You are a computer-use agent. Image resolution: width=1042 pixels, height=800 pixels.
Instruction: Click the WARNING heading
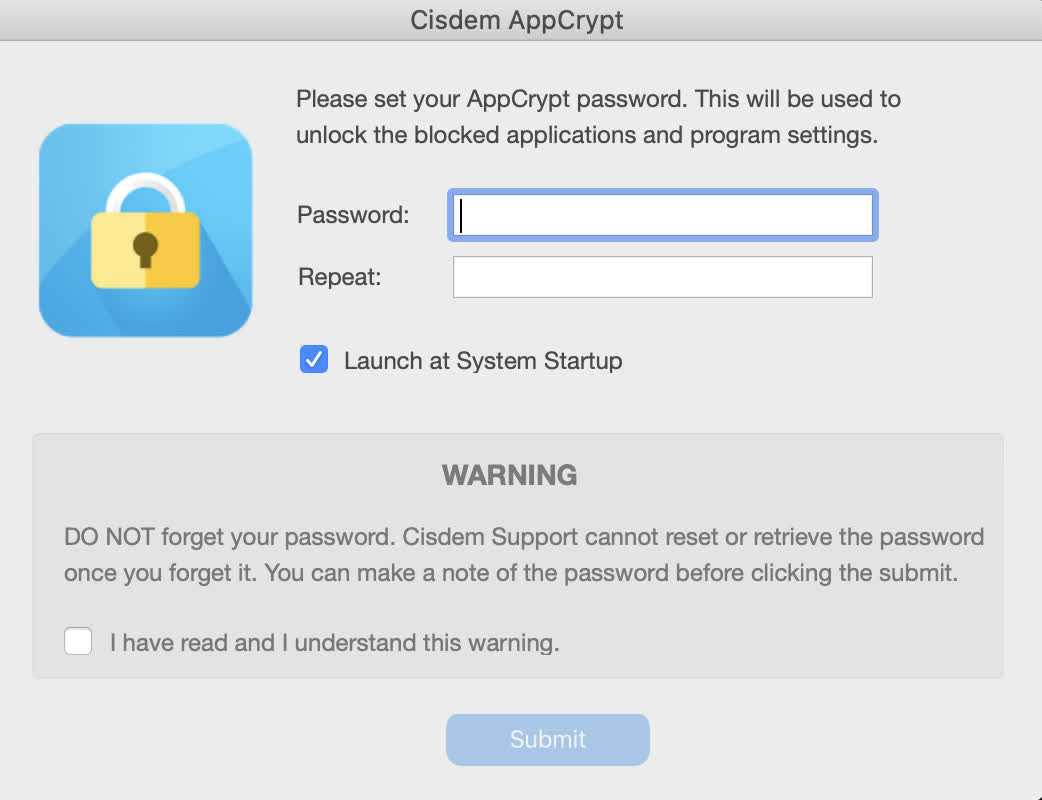click(x=510, y=475)
